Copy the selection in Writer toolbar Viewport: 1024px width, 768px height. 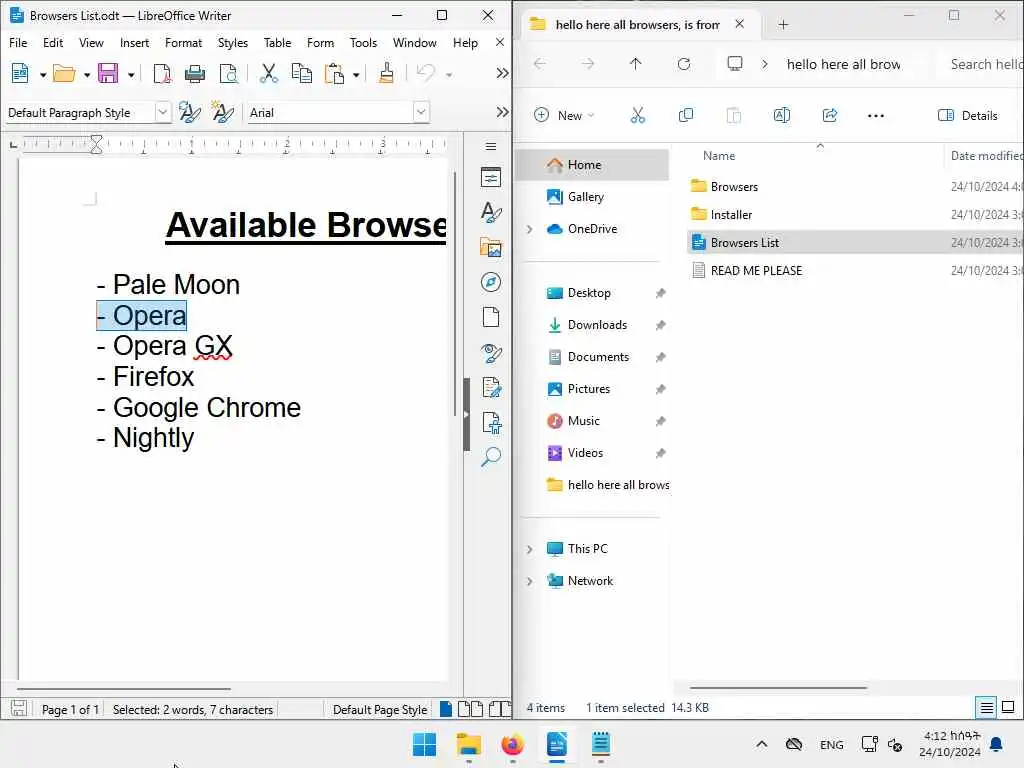click(302, 74)
